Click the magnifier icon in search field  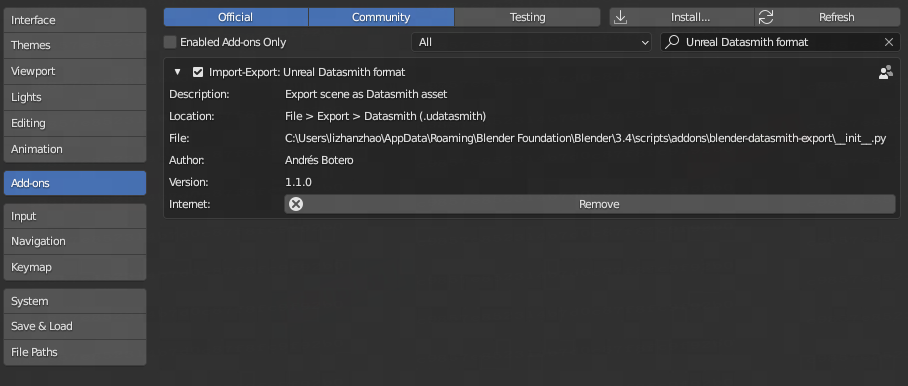(x=672, y=42)
